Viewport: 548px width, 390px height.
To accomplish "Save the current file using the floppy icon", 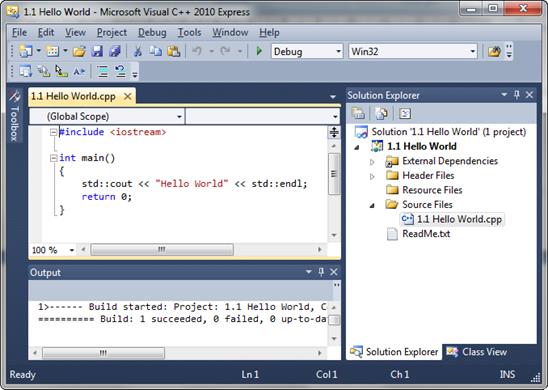I will click(x=97, y=51).
